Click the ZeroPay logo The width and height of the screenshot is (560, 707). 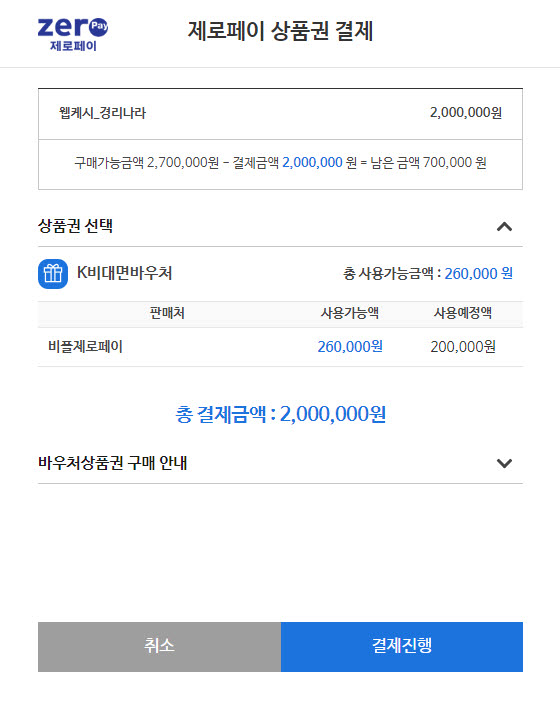(73, 35)
